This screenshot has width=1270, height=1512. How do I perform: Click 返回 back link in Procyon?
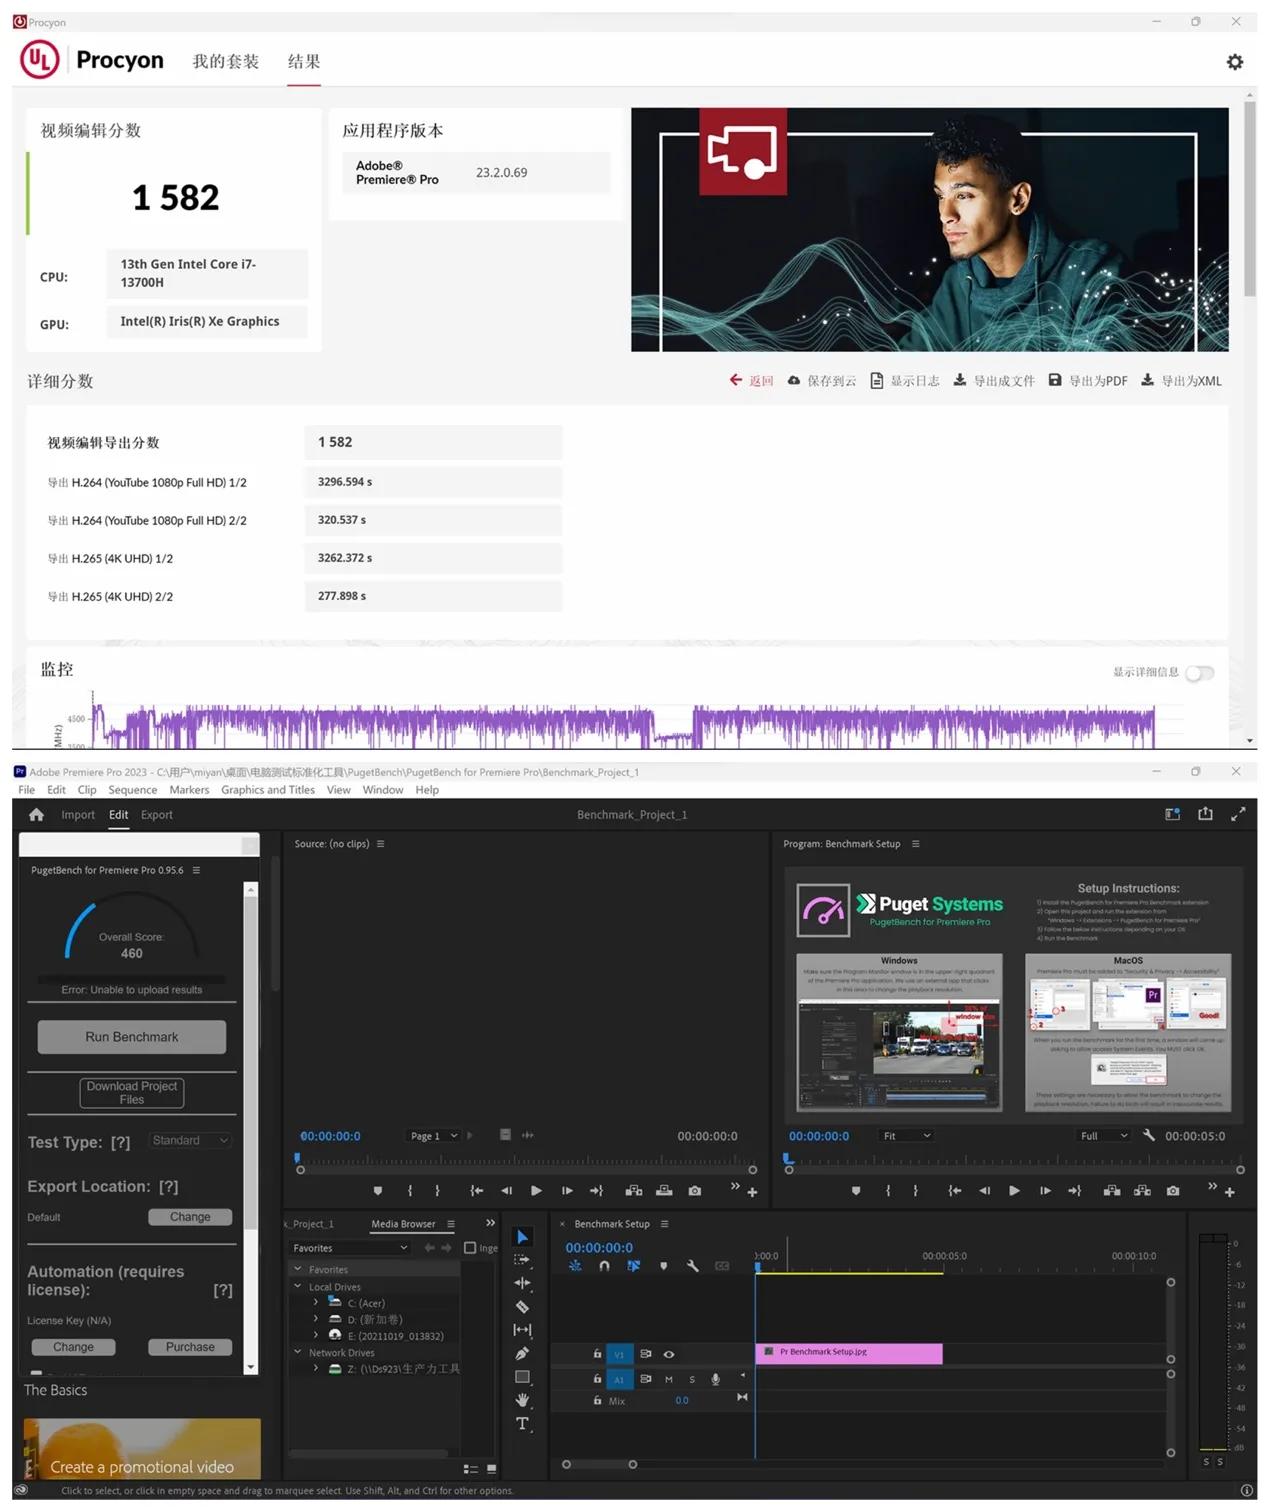(752, 381)
